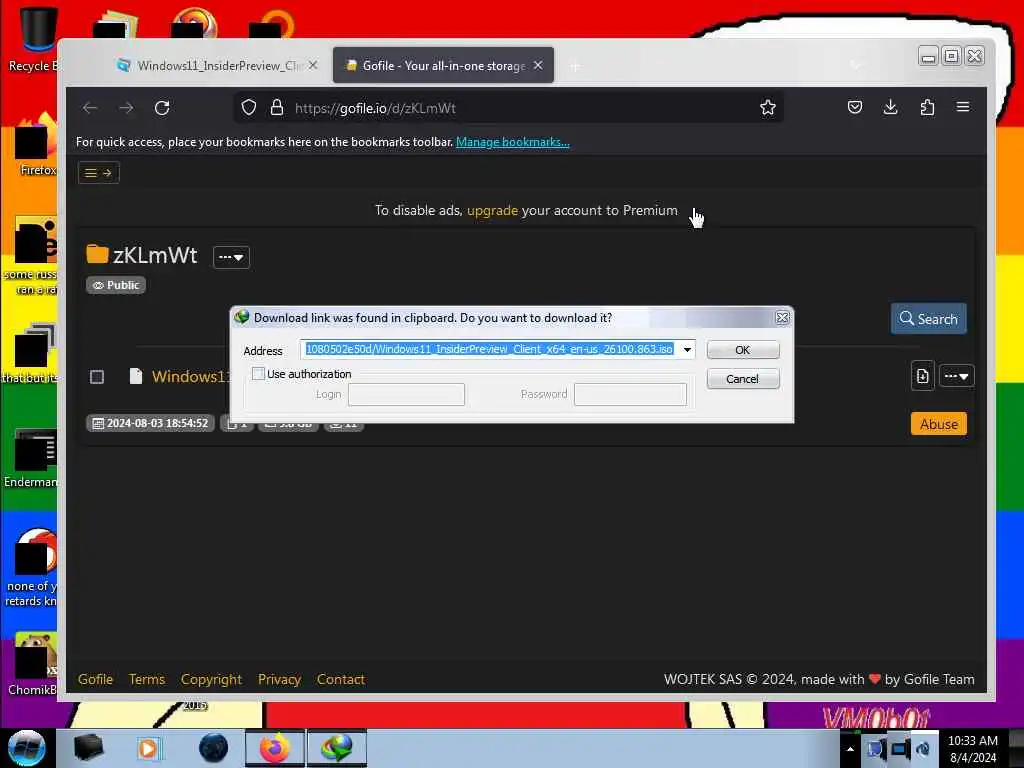Reload the Gofile page

click(162, 108)
